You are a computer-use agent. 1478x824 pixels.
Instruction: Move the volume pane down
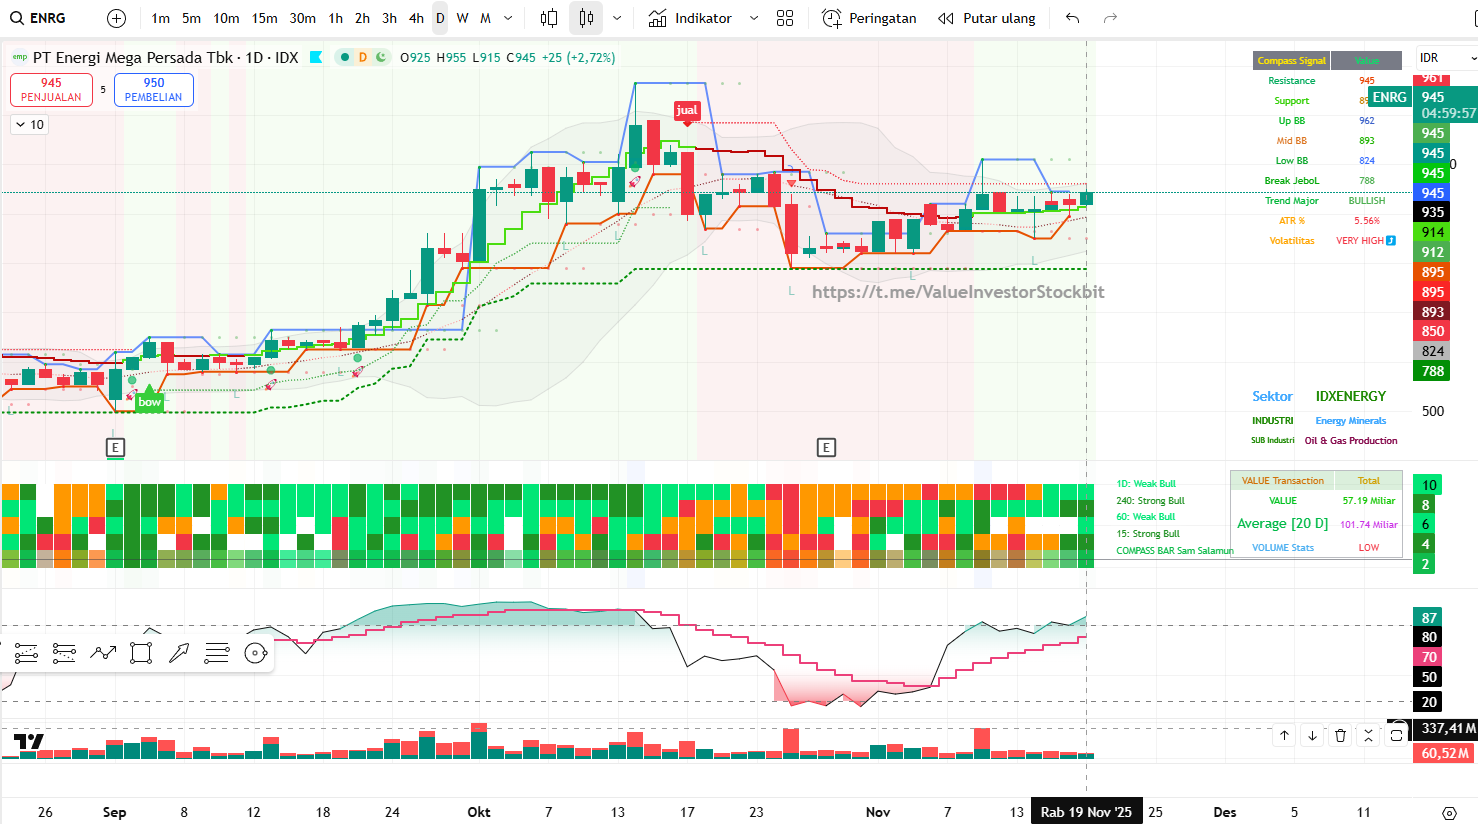[x=1313, y=735]
